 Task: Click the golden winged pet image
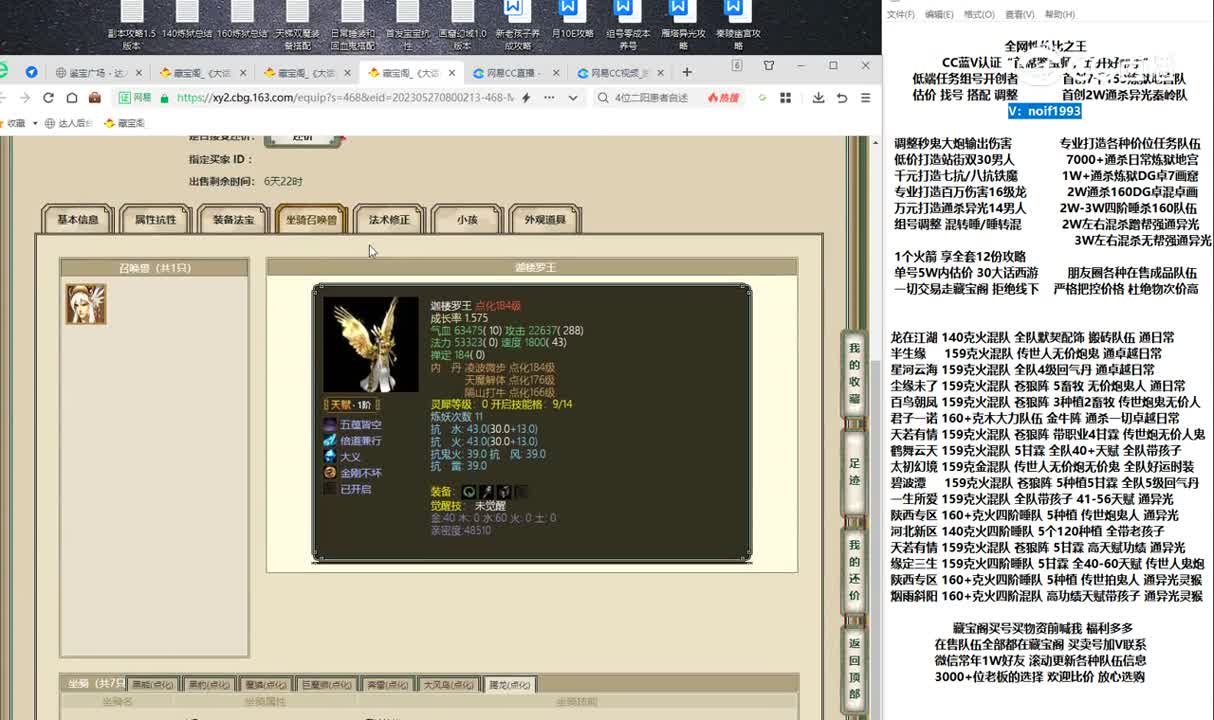pyautogui.click(x=370, y=345)
